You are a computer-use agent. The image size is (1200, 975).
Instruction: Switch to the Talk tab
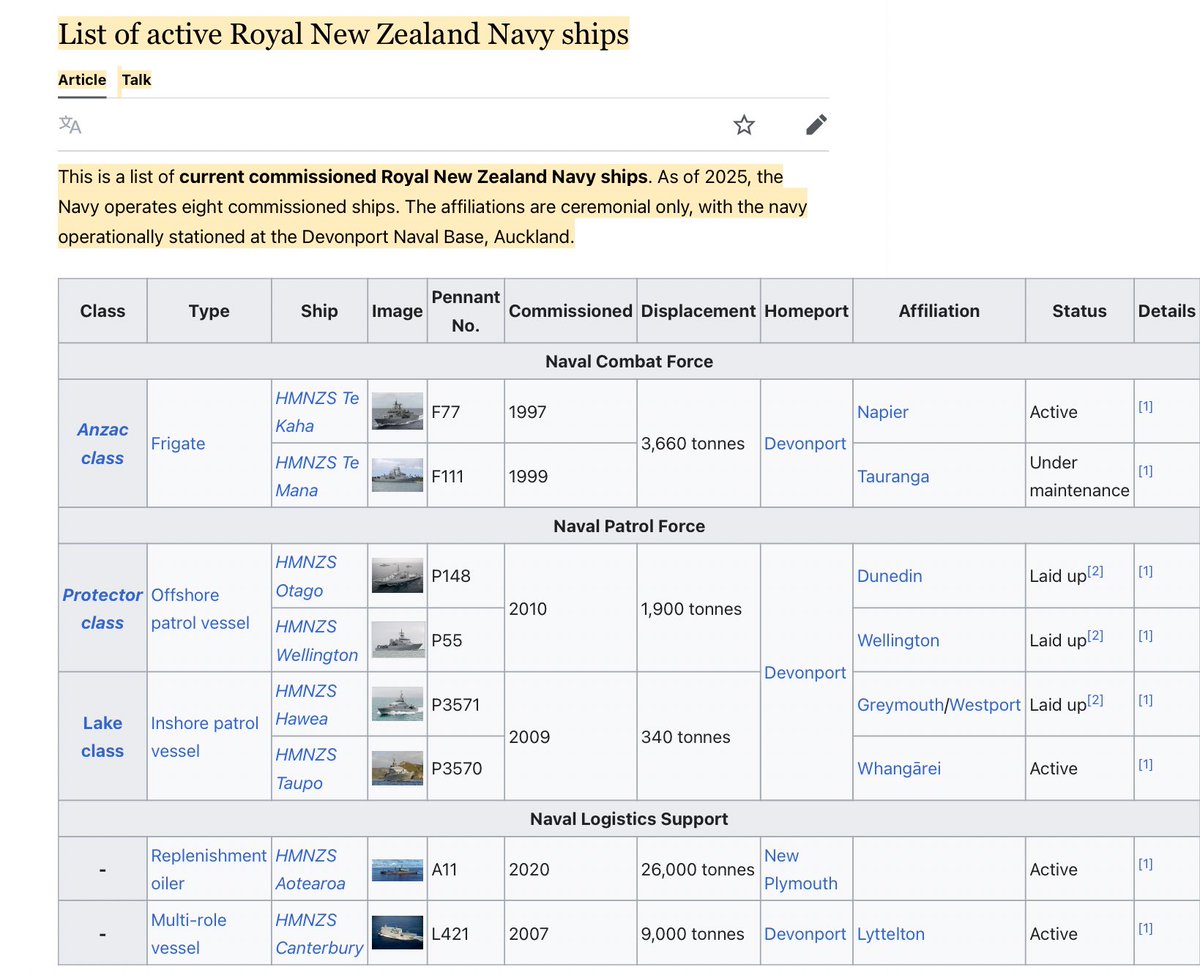point(136,80)
